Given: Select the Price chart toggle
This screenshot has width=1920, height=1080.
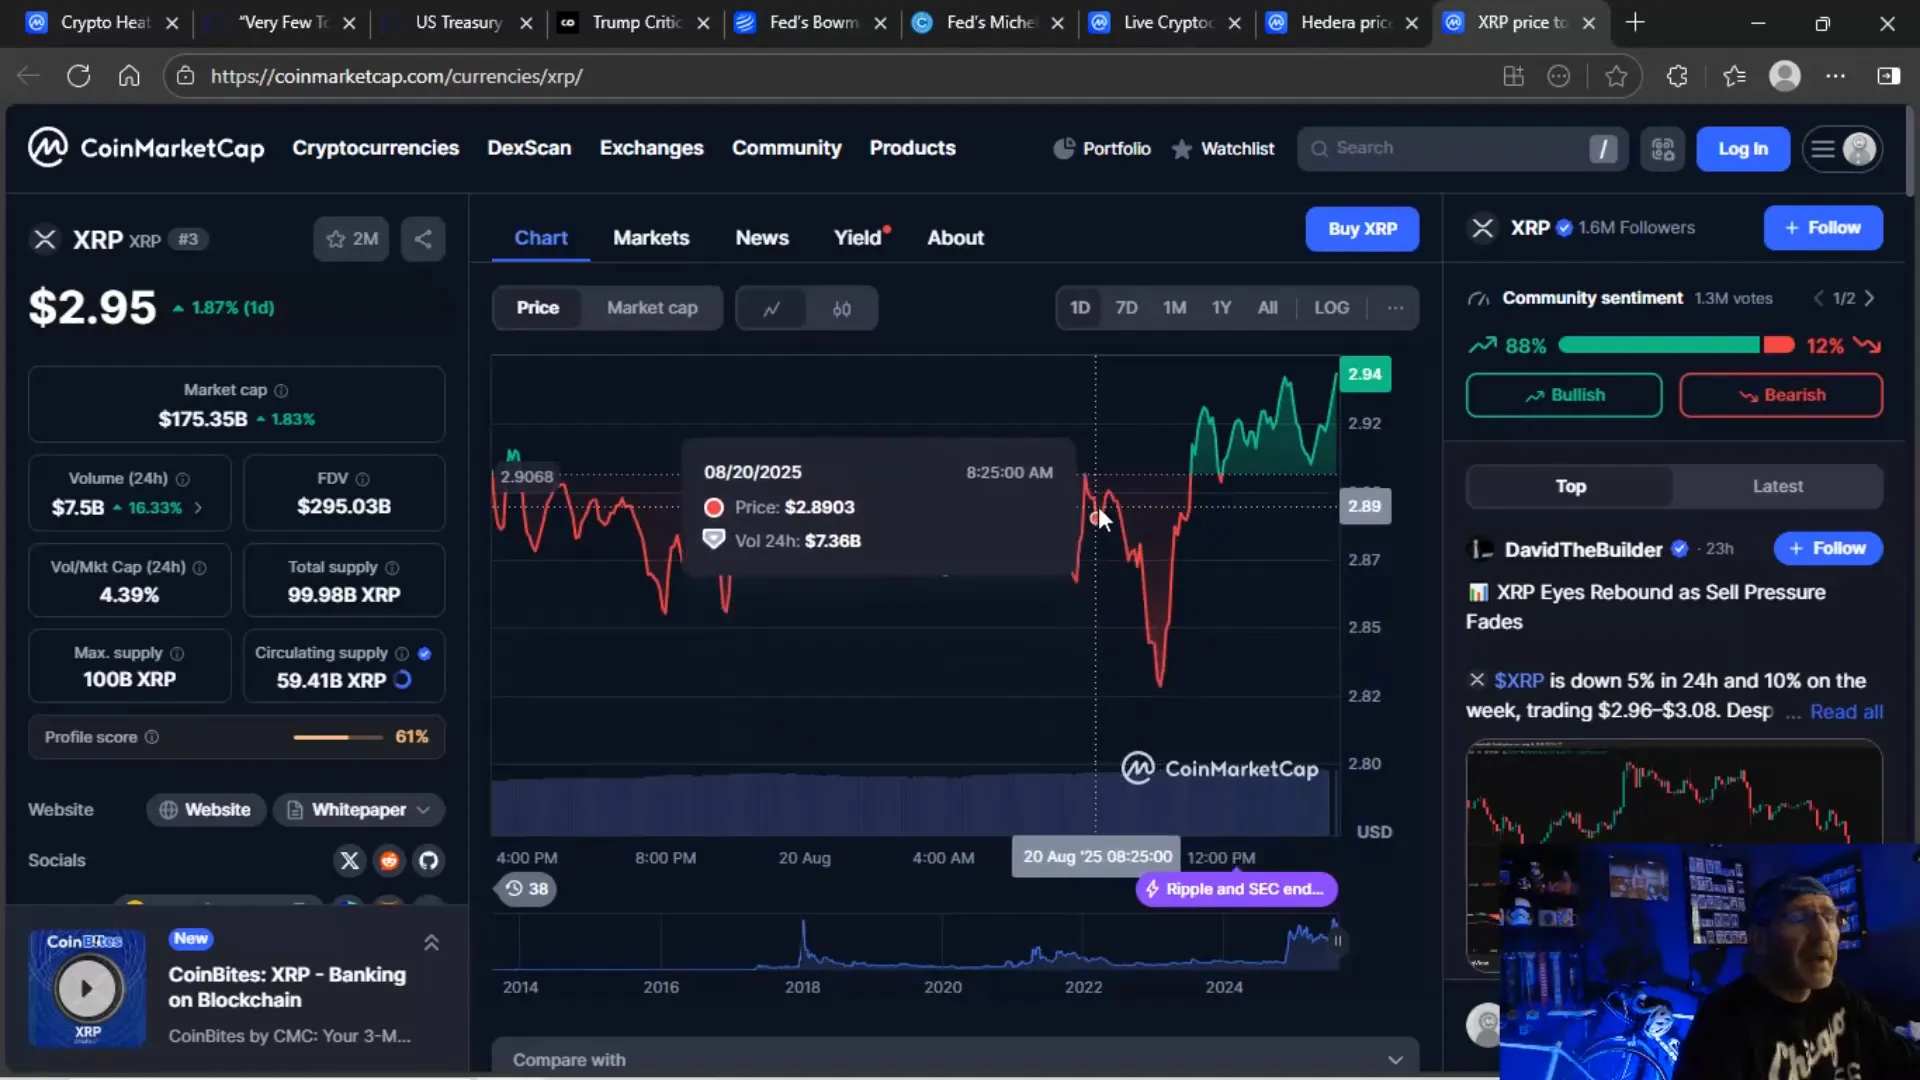Looking at the screenshot, I should (x=537, y=308).
